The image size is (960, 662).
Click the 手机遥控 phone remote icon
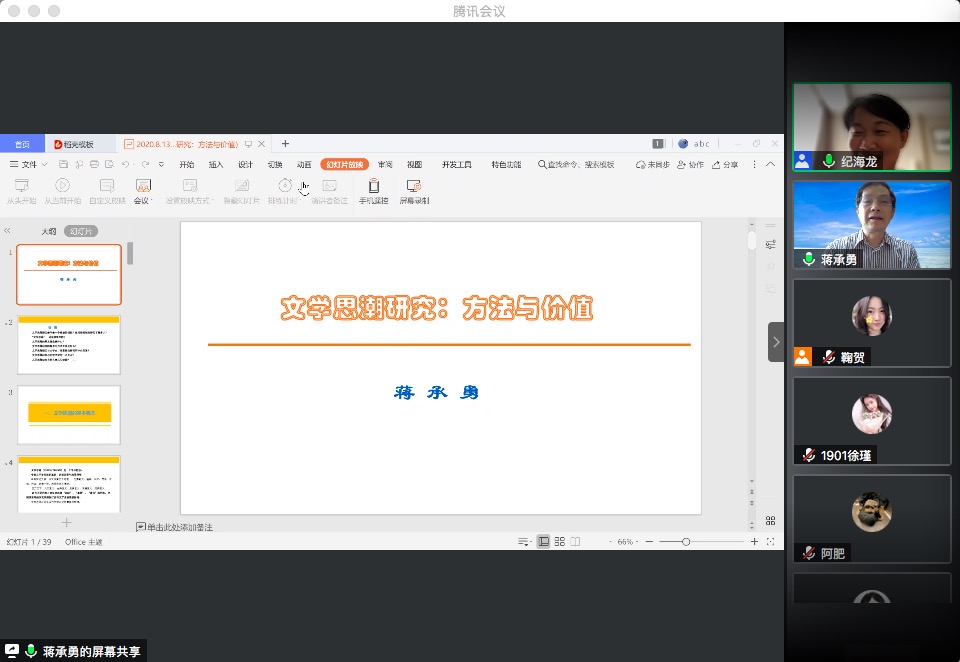tap(373, 186)
